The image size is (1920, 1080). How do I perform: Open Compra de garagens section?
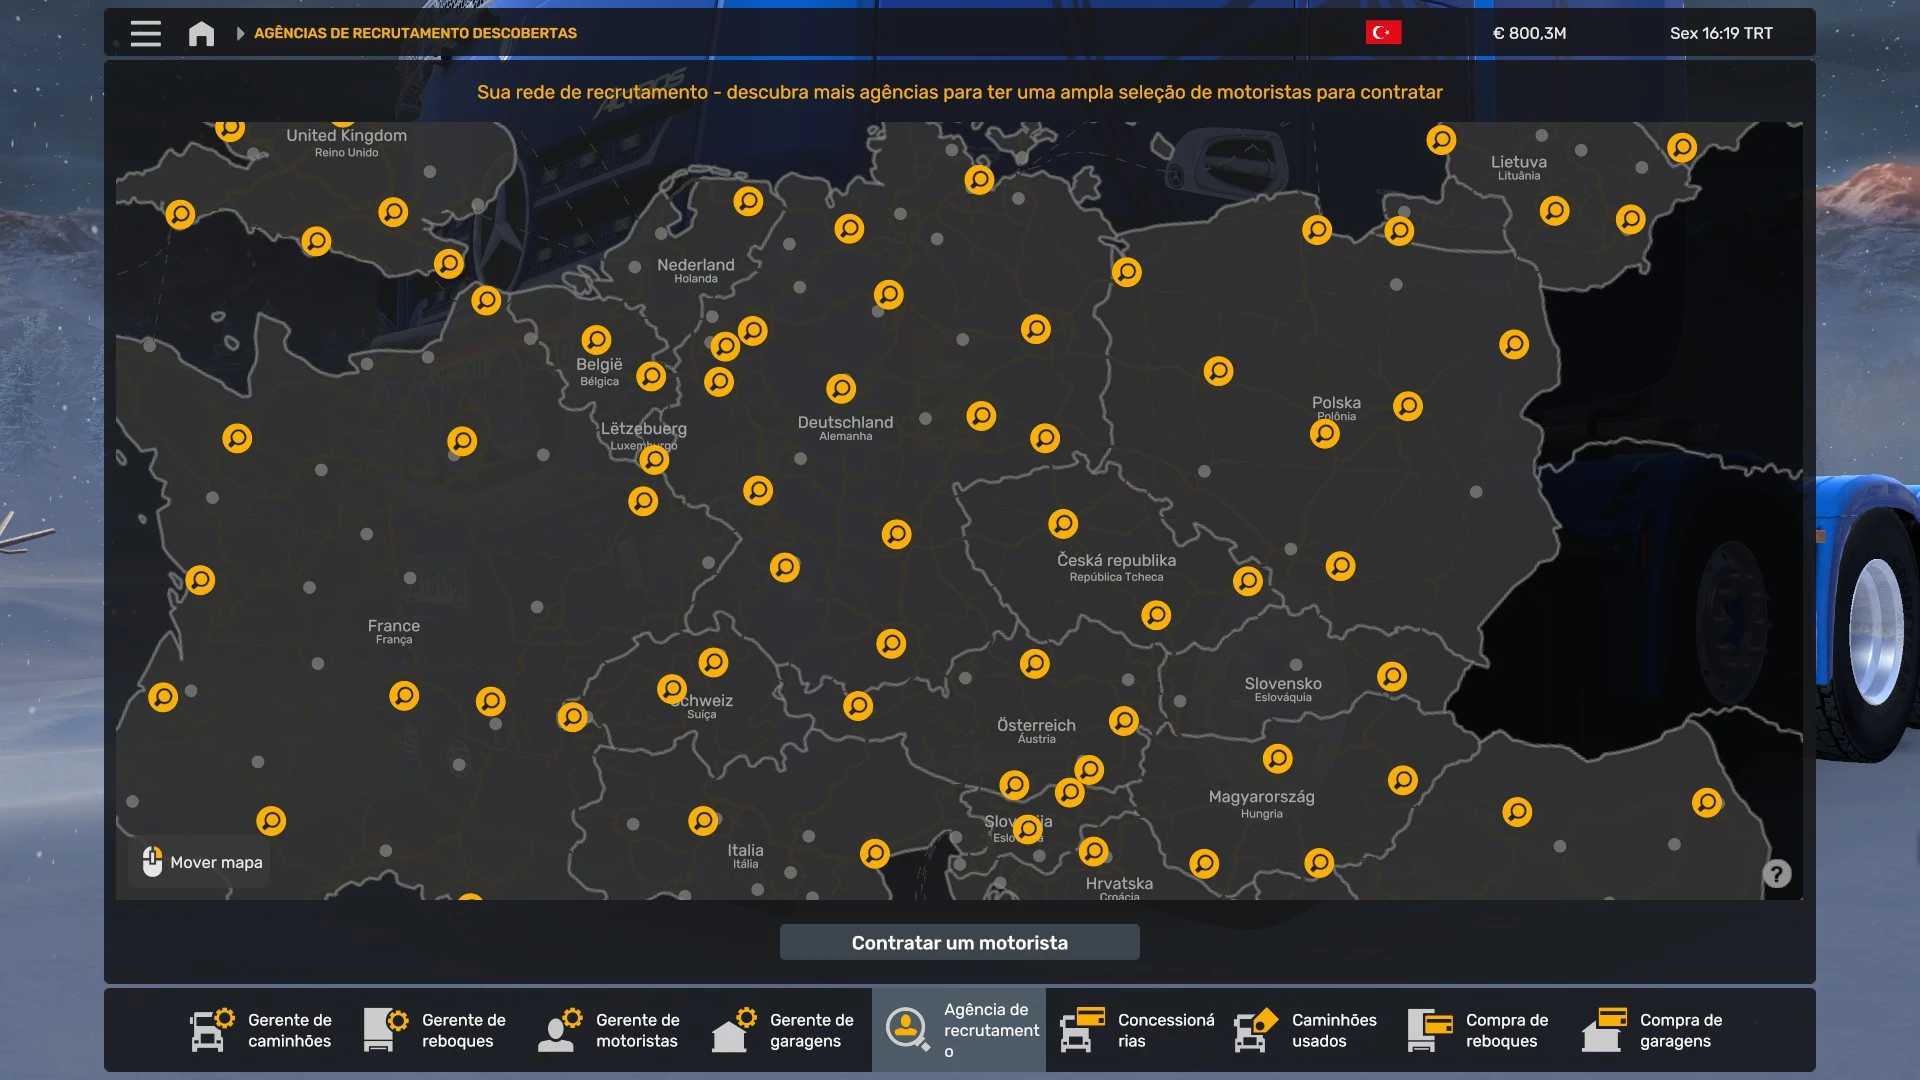point(1654,1030)
